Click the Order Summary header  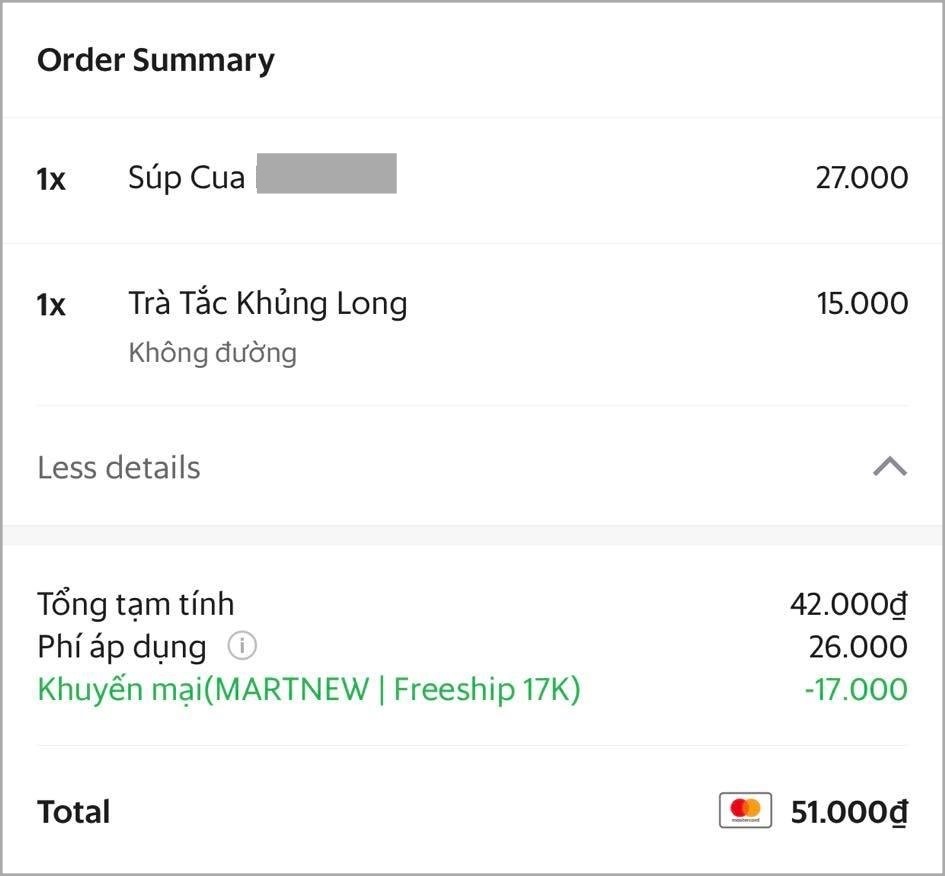(155, 59)
